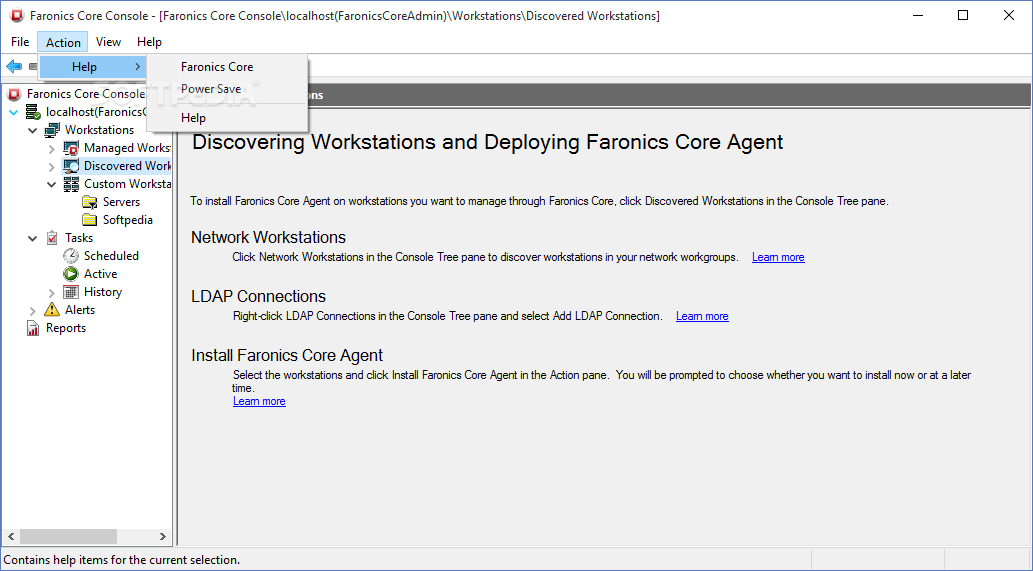Choose Help at the submenu bottom
This screenshot has width=1033, height=571.
click(x=227, y=118)
